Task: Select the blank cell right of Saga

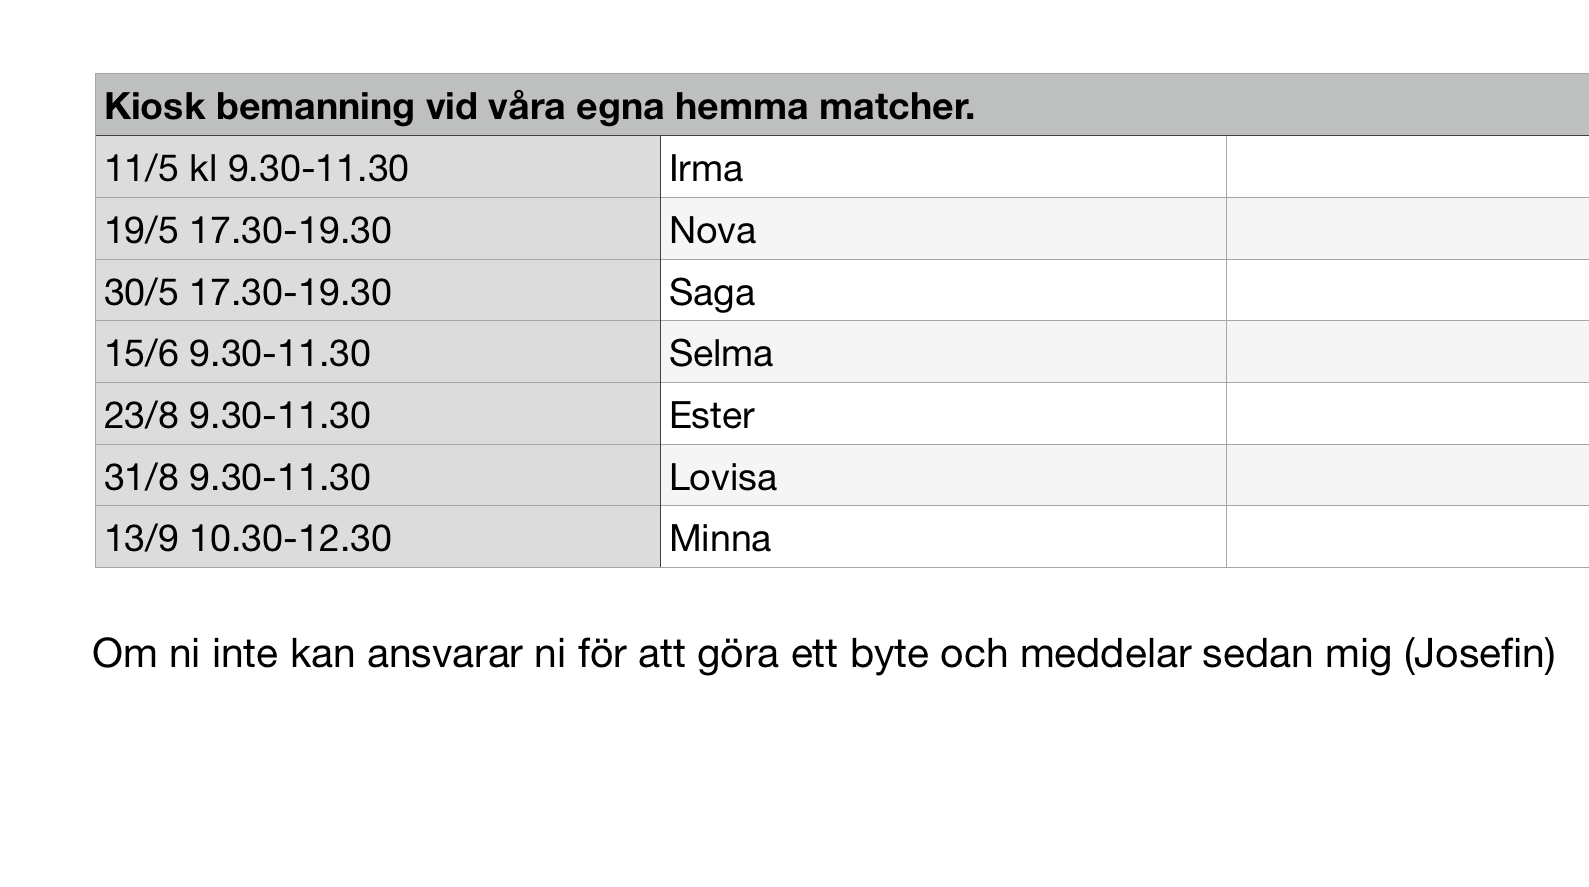Action: point(1407,292)
